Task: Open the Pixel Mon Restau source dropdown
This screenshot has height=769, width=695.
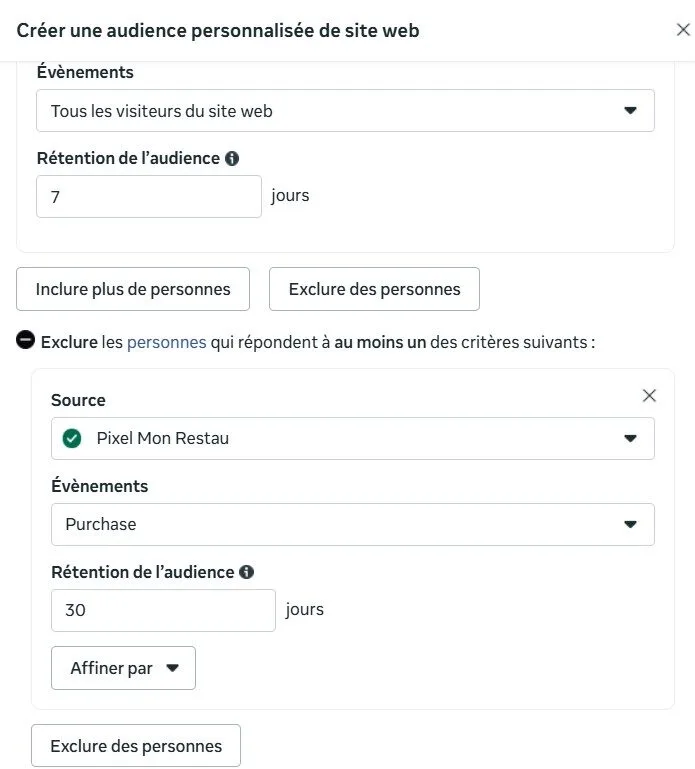Action: tap(352, 438)
